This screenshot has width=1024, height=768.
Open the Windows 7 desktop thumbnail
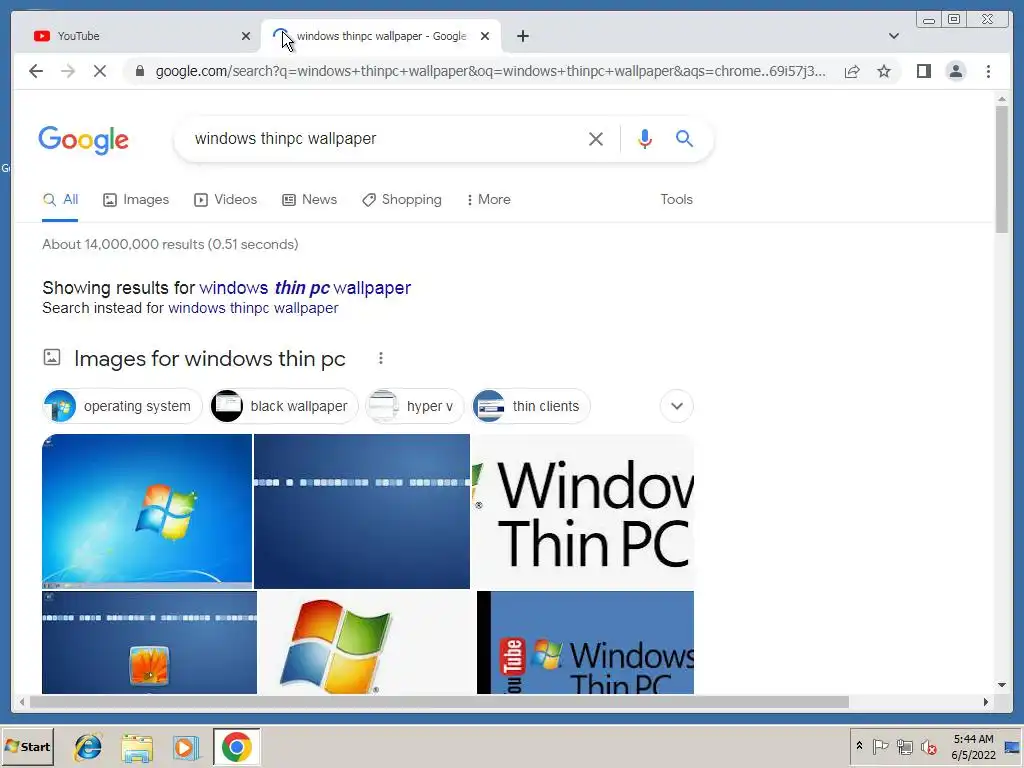tap(147, 511)
